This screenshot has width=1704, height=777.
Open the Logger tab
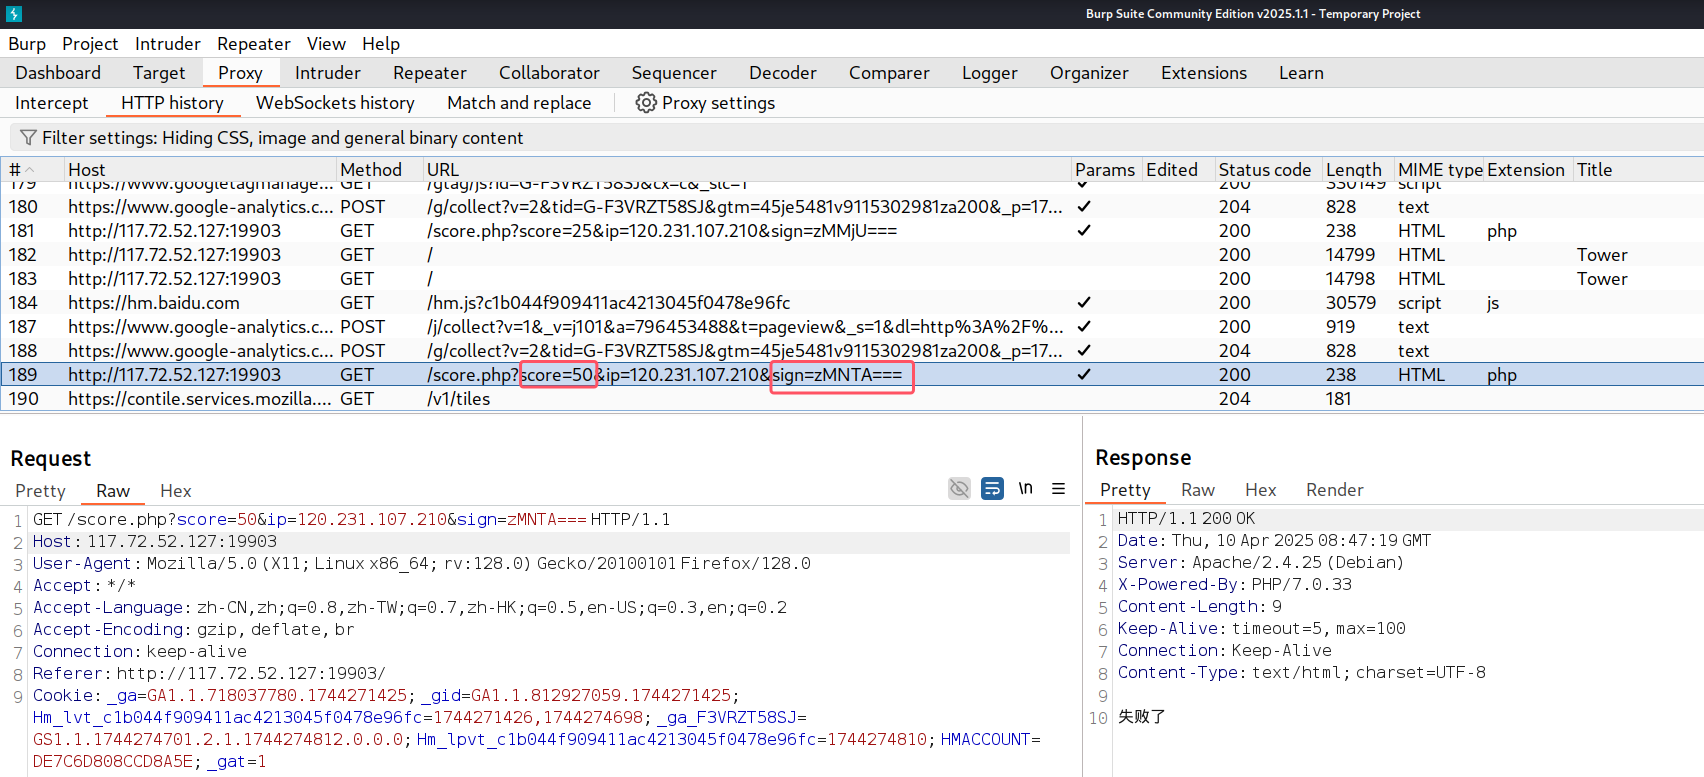(990, 73)
